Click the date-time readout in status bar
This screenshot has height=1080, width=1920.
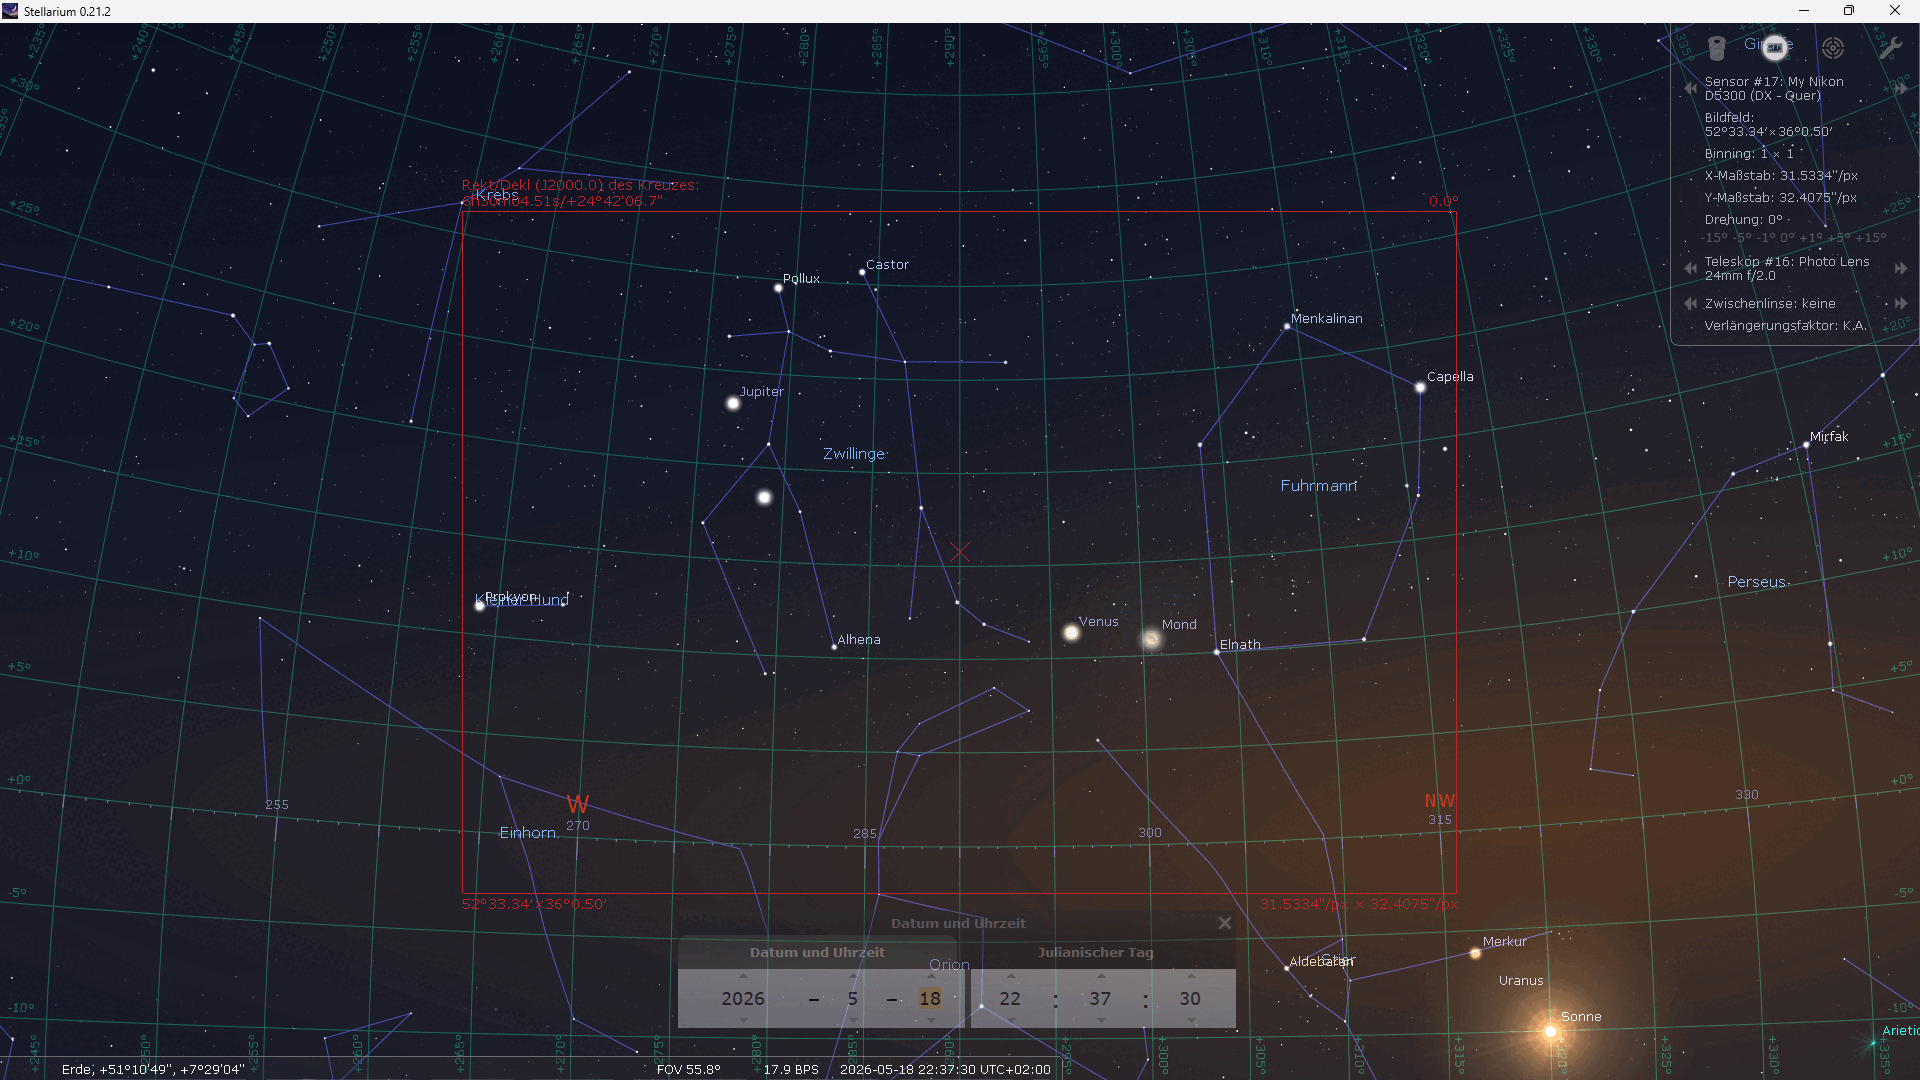(x=945, y=1069)
